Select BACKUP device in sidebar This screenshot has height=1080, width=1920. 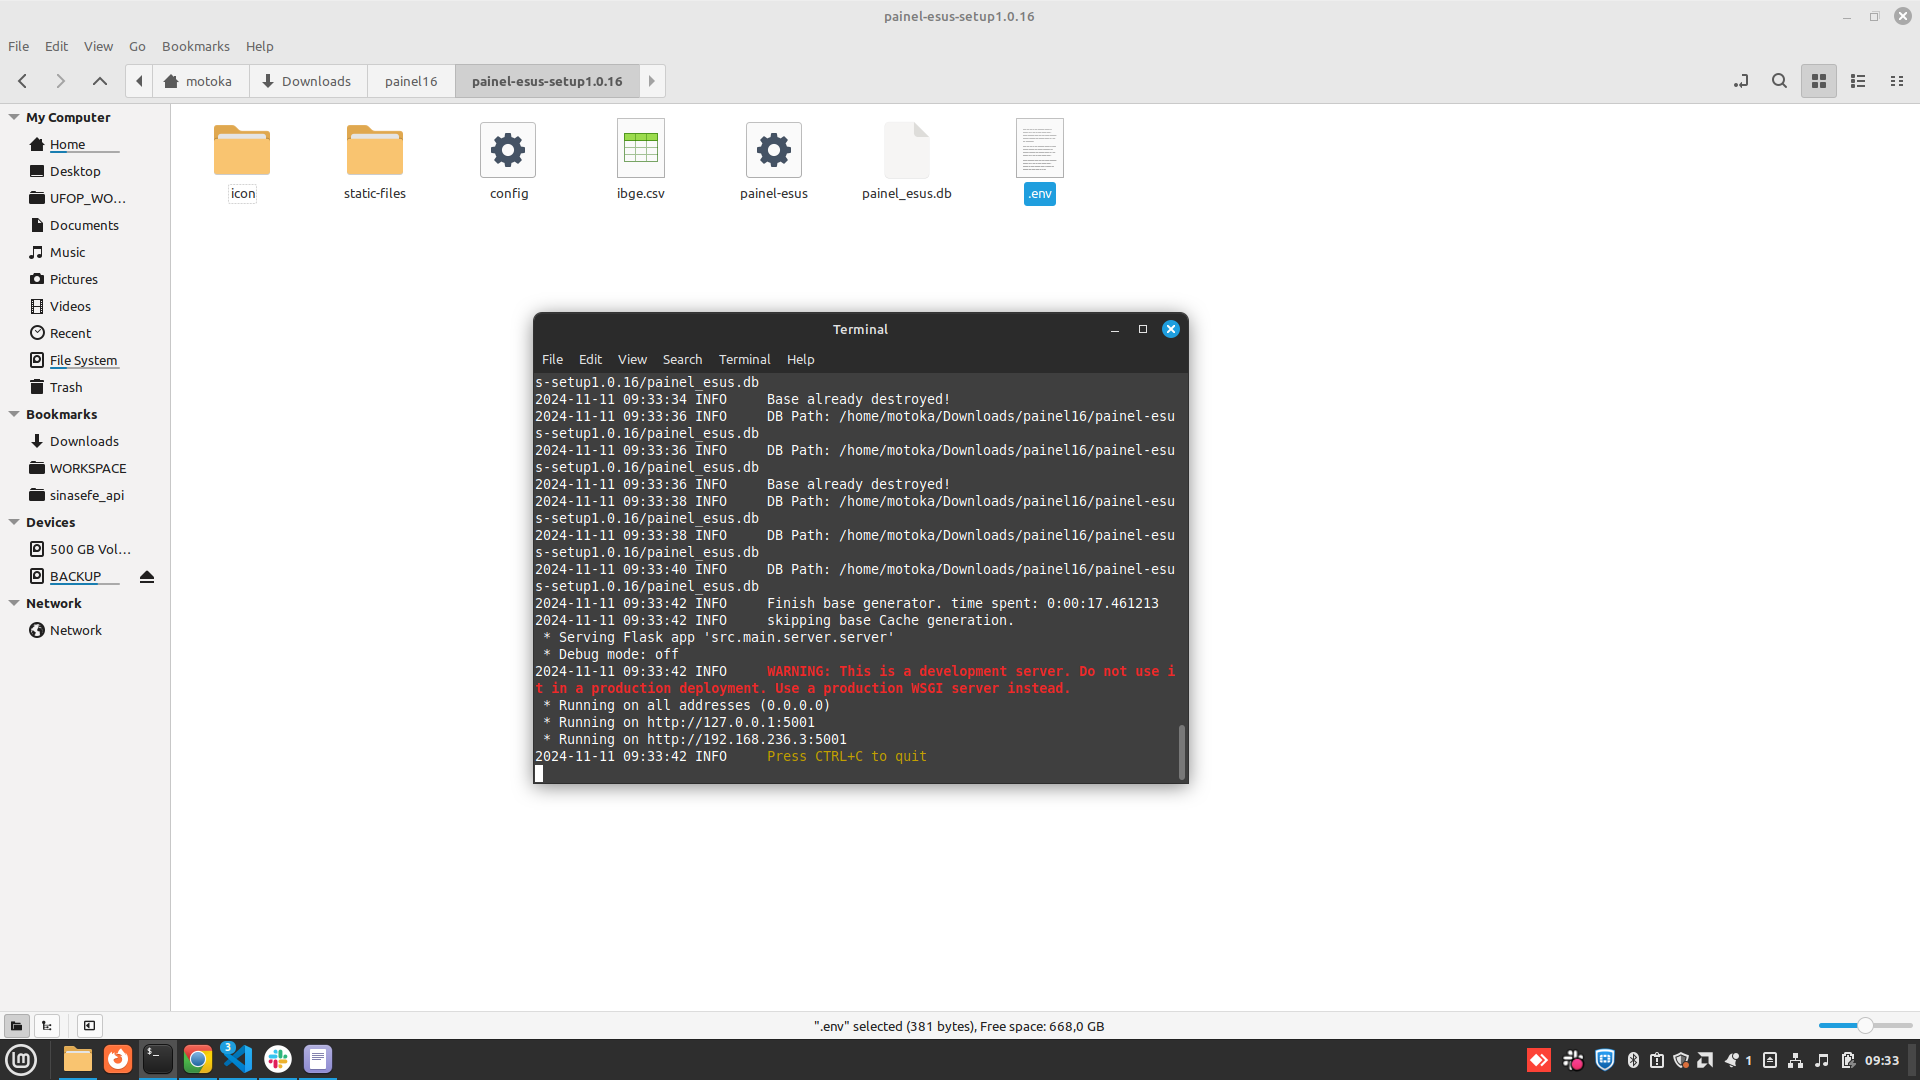[x=74, y=575]
